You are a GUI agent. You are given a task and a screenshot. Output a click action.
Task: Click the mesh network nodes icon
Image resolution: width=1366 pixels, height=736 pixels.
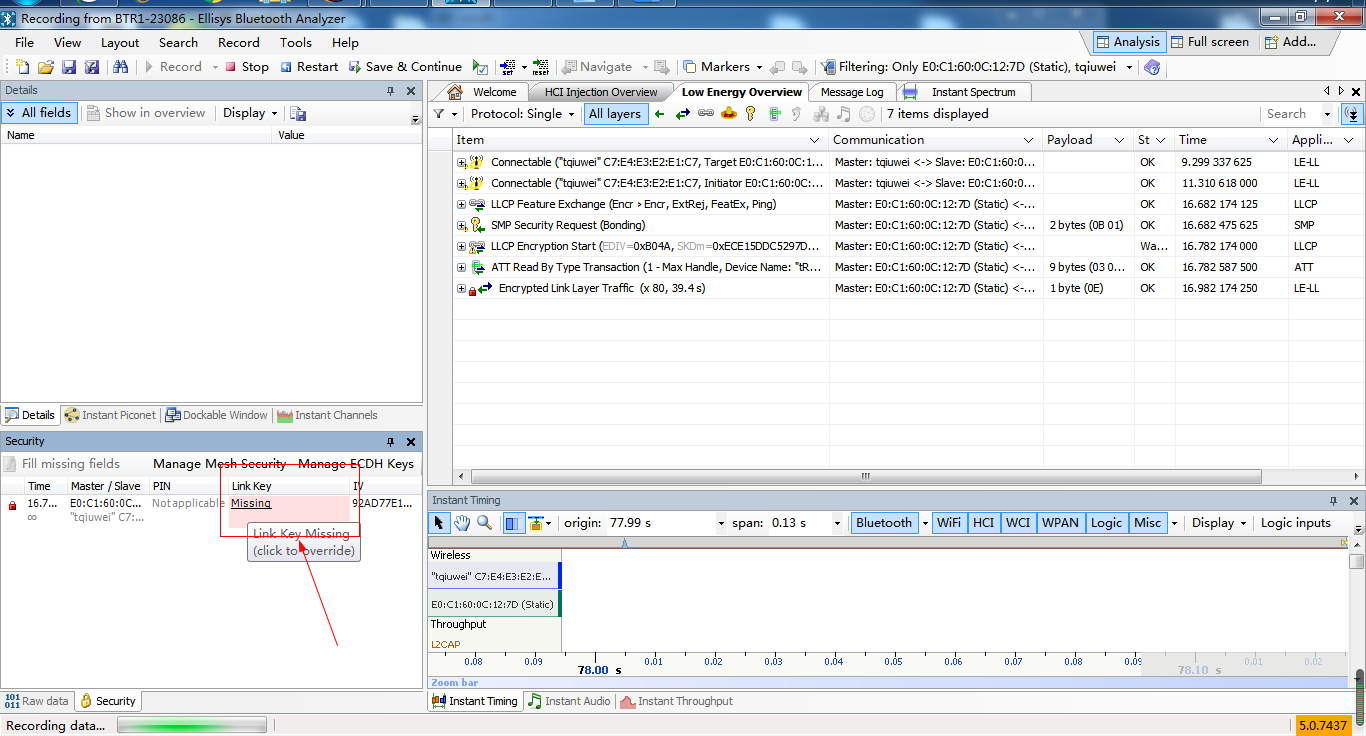[821, 114]
